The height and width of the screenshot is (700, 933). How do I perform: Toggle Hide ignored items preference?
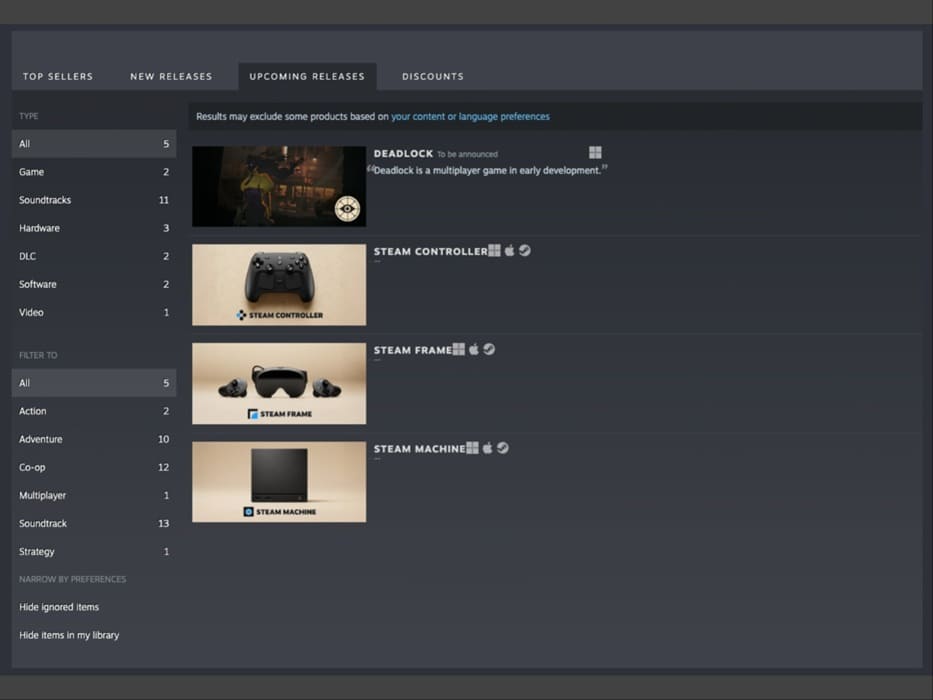(x=59, y=607)
